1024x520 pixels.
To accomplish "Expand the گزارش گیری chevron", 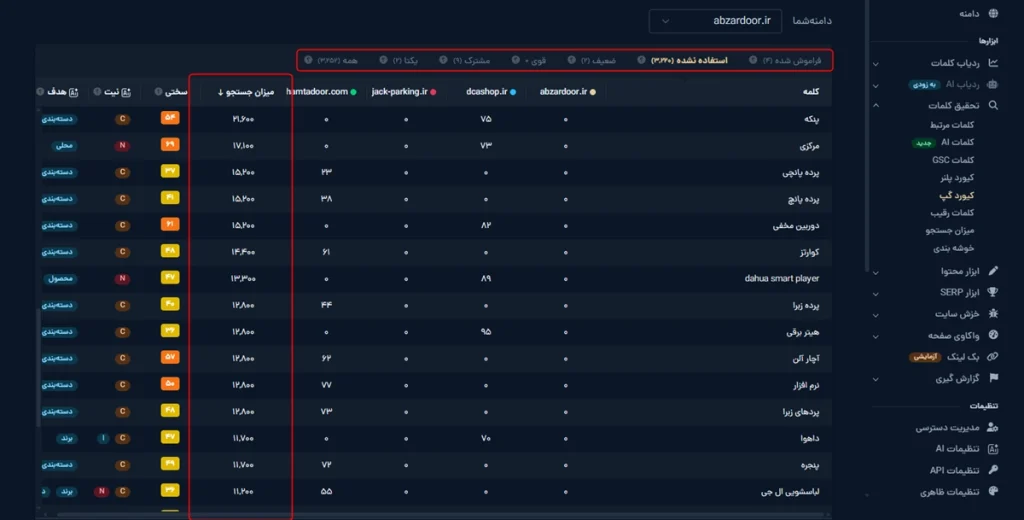I will (876, 379).
